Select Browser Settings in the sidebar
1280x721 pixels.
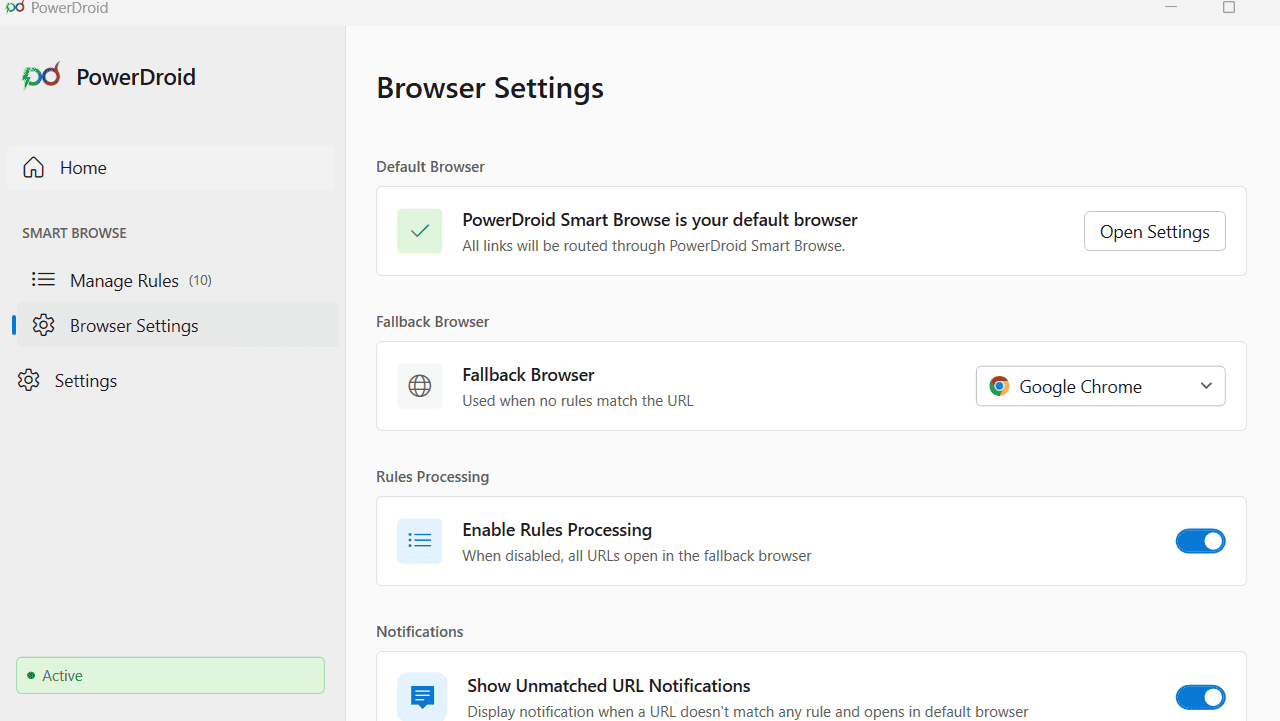178,326
